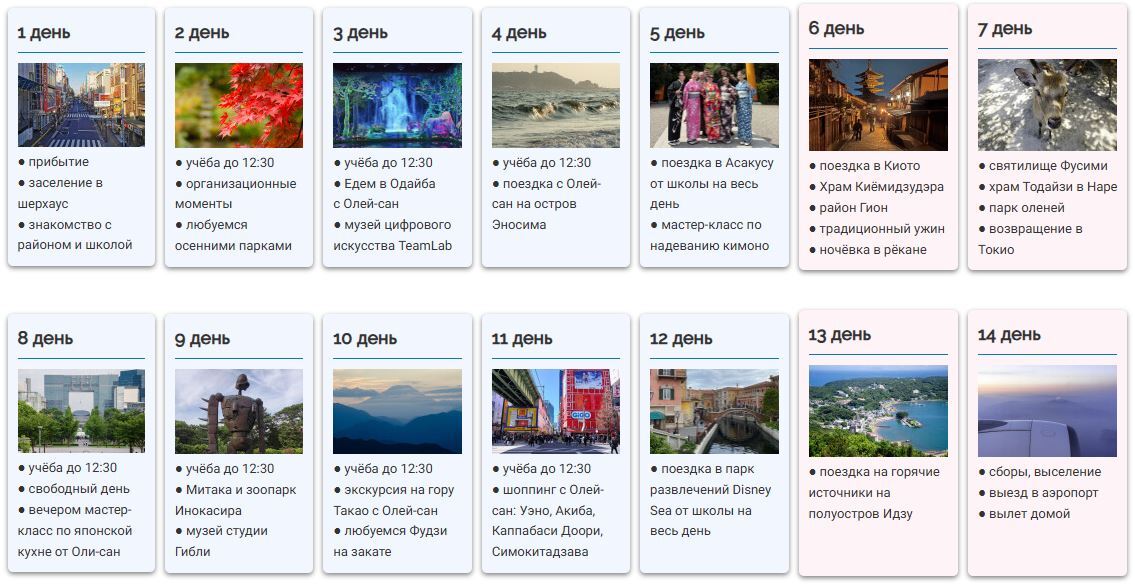
Task: Click the "8 день" card heading
Action: click(45, 339)
